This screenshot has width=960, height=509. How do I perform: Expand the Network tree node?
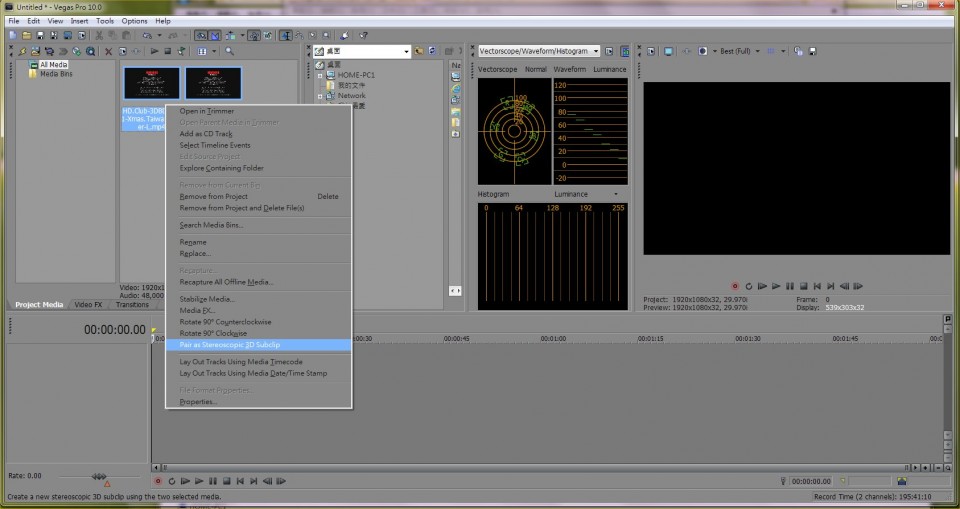pyautogui.click(x=320, y=96)
